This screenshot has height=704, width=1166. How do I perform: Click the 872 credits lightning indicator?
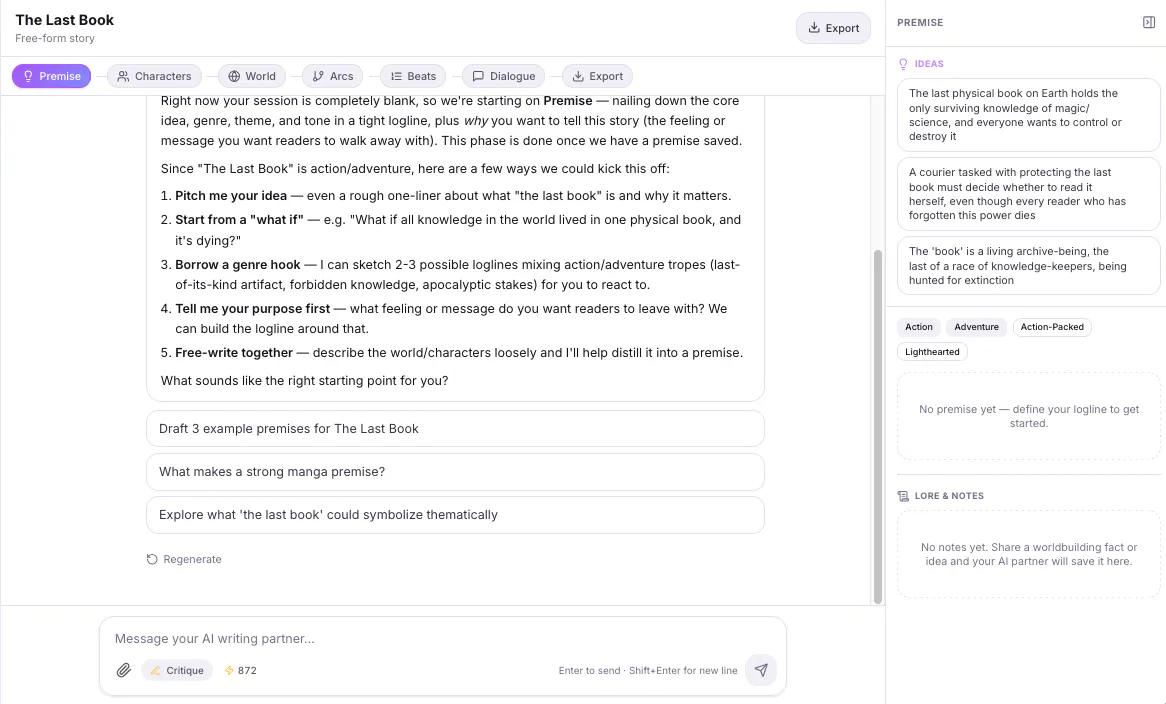pos(240,670)
